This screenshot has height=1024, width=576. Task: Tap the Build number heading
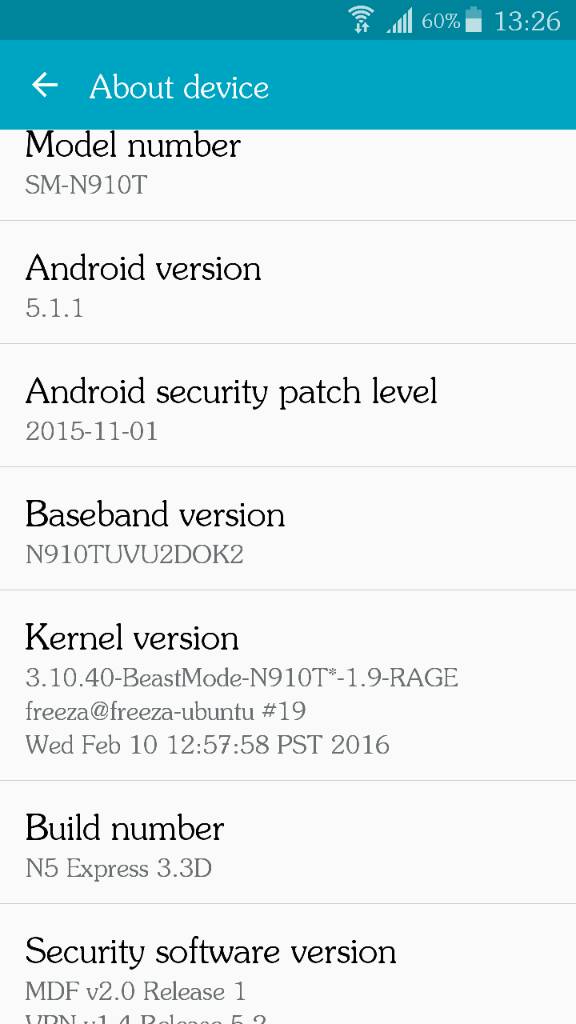point(125,829)
